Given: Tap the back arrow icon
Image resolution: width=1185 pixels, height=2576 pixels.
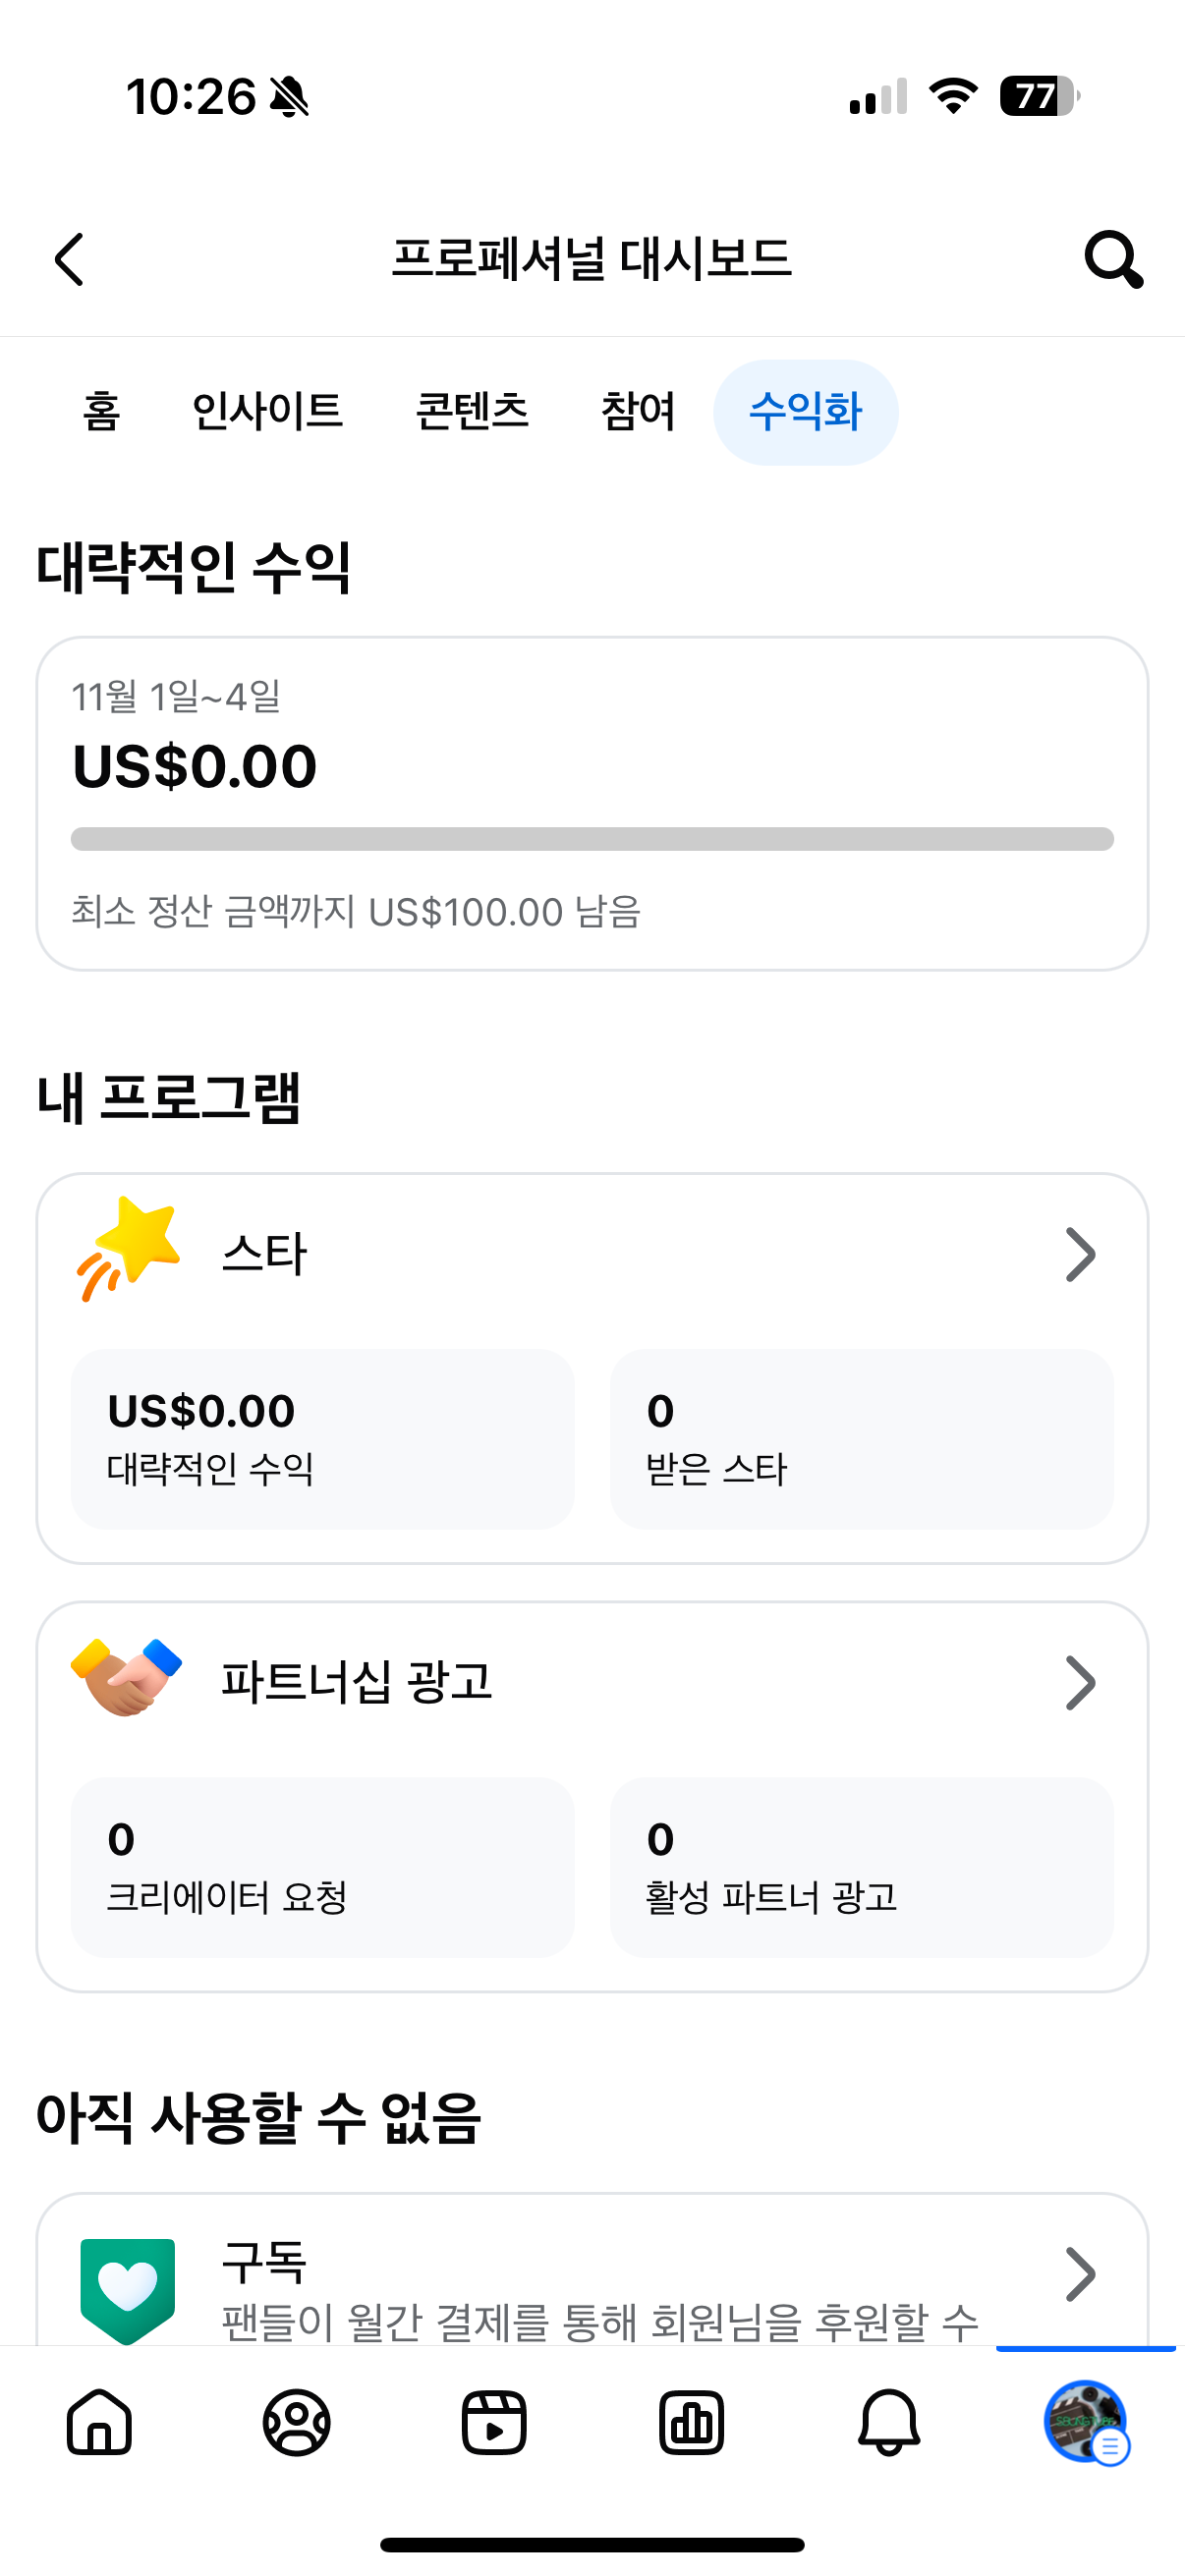Looking at the screenshot, I should [70, 260].
